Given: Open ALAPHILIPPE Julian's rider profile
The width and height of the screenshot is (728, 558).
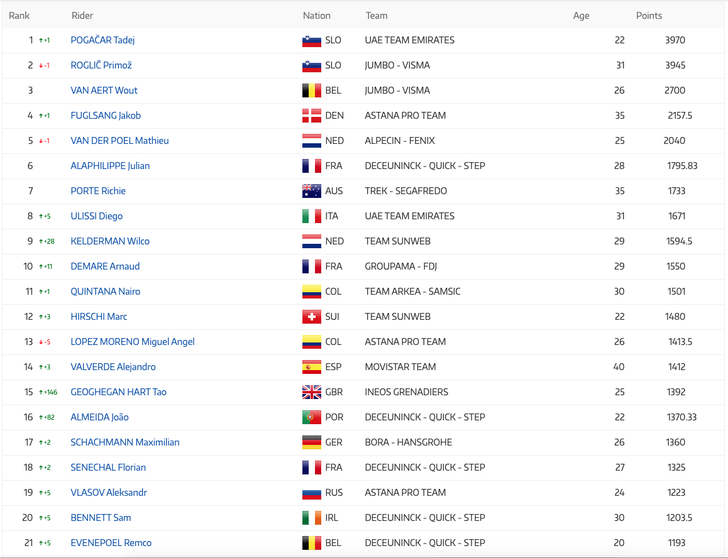Looking at the screenshot, I should coord(110,166).
